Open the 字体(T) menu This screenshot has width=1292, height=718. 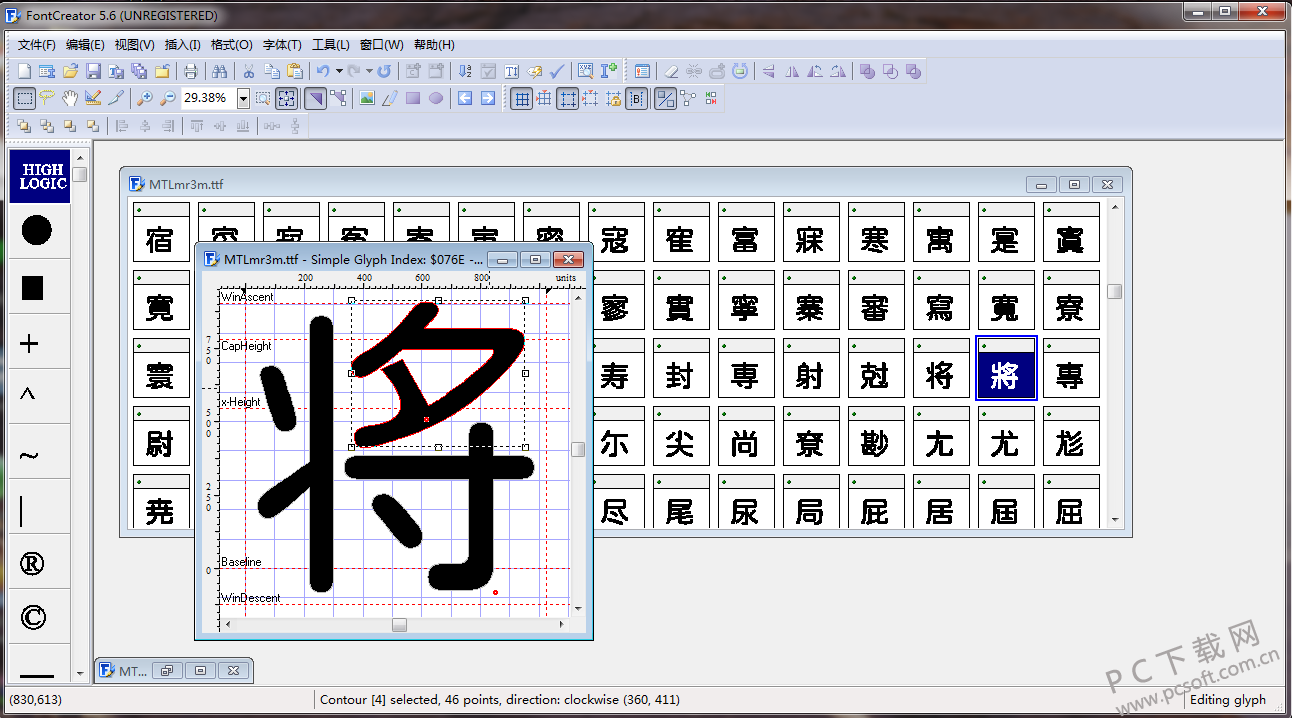tap(282, 45)
